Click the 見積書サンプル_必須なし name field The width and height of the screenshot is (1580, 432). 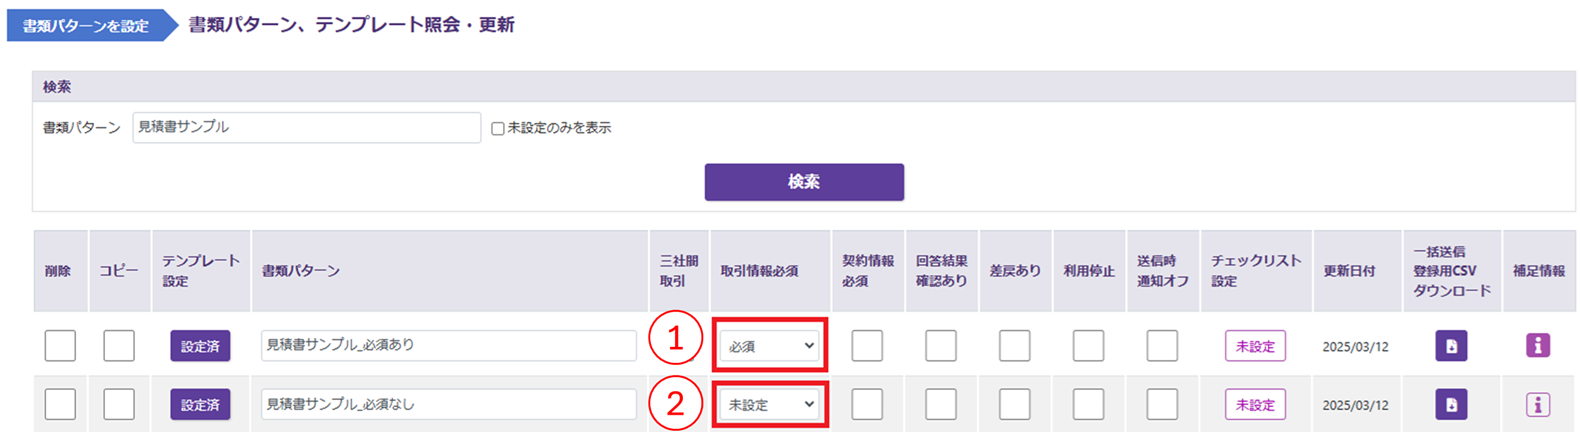pos(448,405)
